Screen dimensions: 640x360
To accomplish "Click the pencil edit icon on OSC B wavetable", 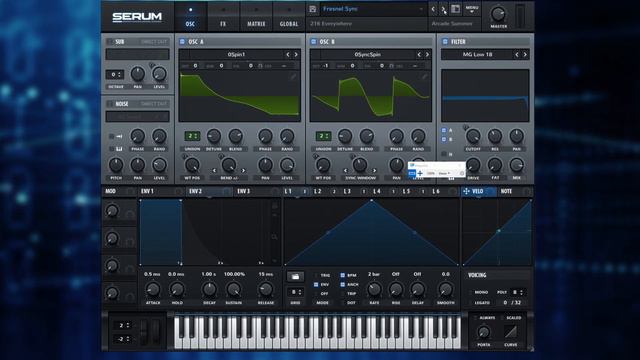I will [x=424, y=76].
